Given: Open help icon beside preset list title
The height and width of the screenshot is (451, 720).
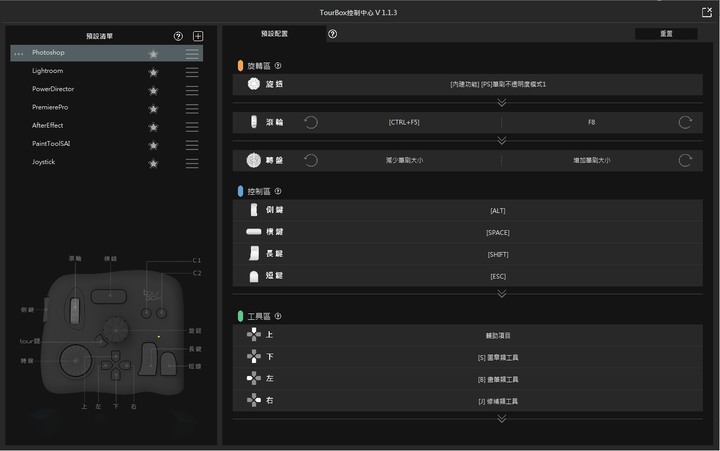Looking at the screenshot, I should (x=178, y=36).
